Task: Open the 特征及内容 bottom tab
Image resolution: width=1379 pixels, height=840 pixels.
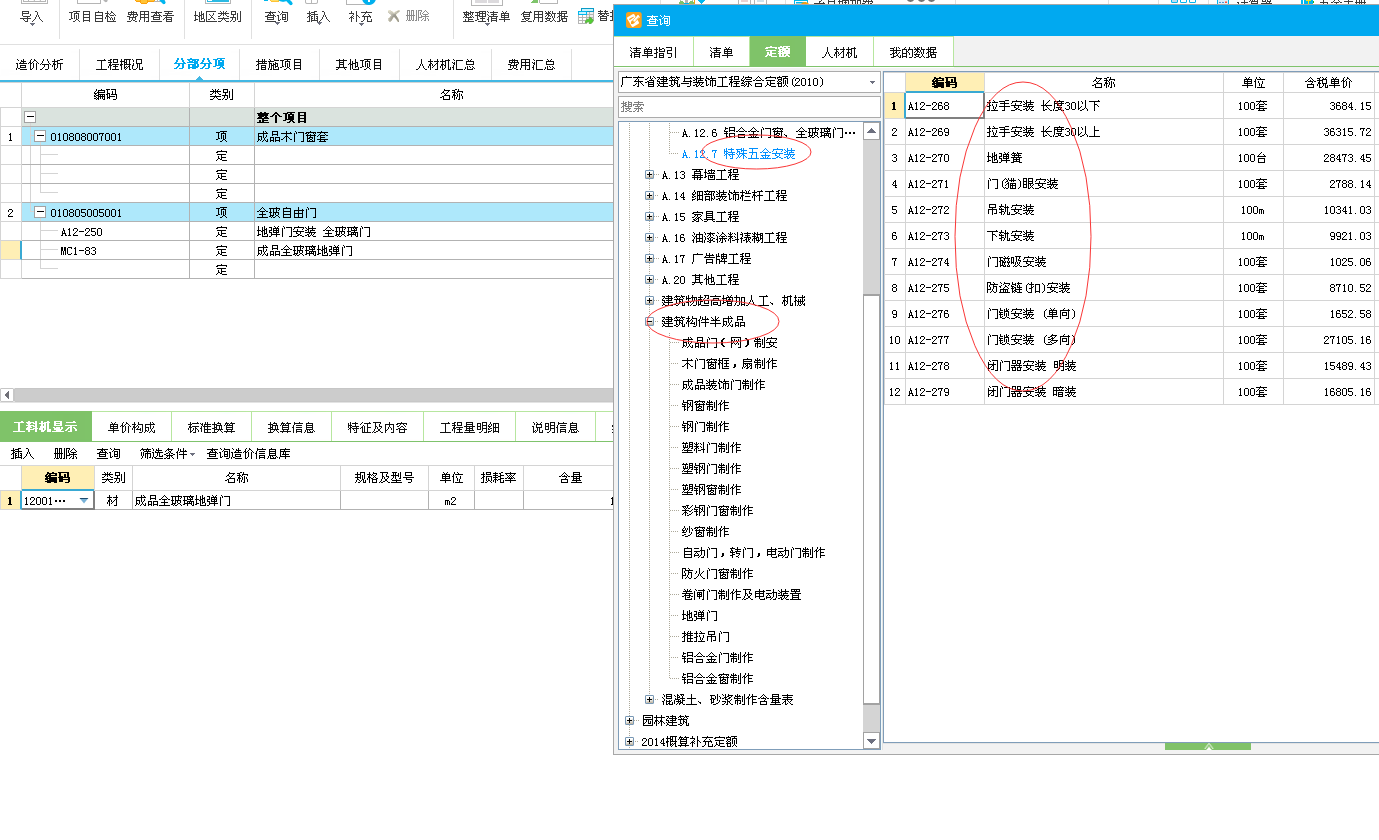Action: [x=377, y=427]
